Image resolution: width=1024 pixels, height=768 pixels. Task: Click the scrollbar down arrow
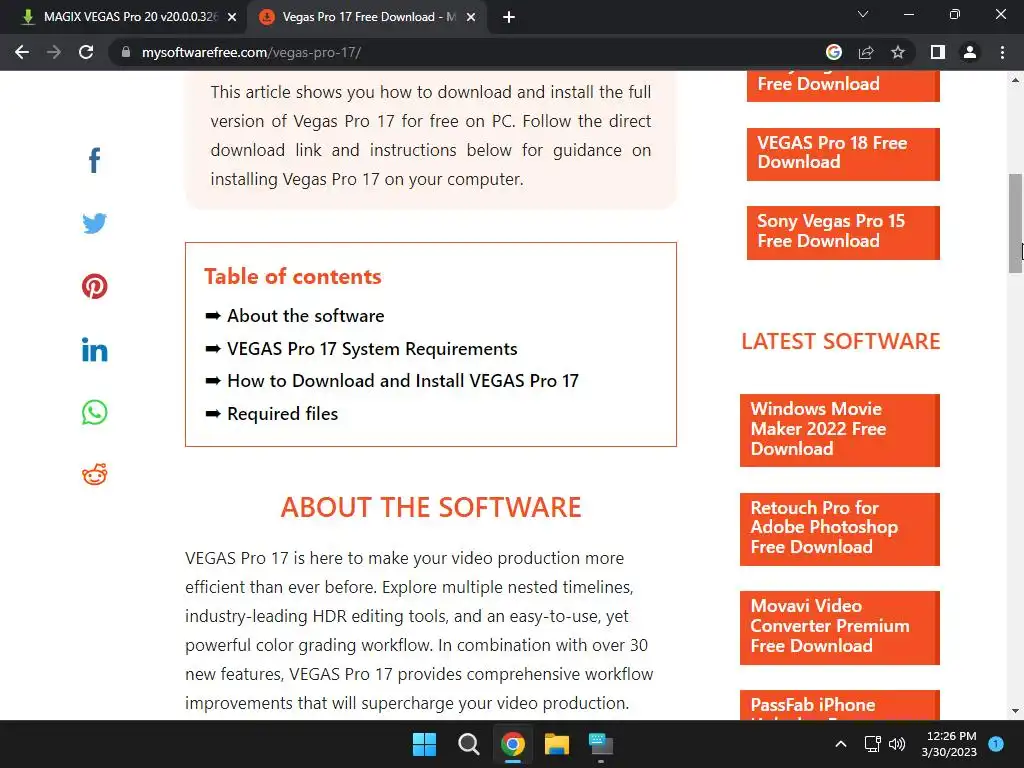pos(1015,711)
